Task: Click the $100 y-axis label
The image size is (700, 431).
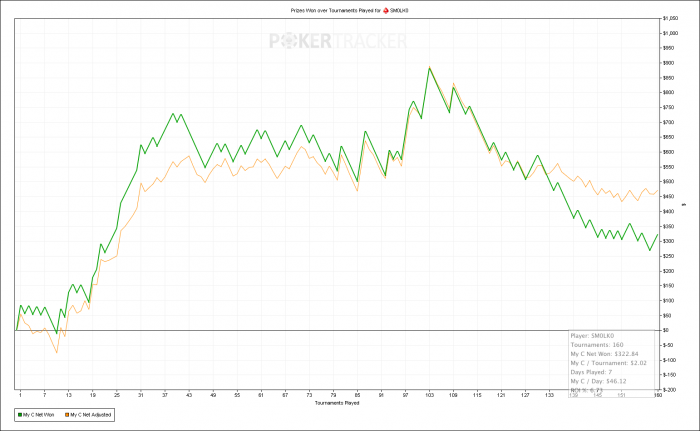Action: click(668, 301)
